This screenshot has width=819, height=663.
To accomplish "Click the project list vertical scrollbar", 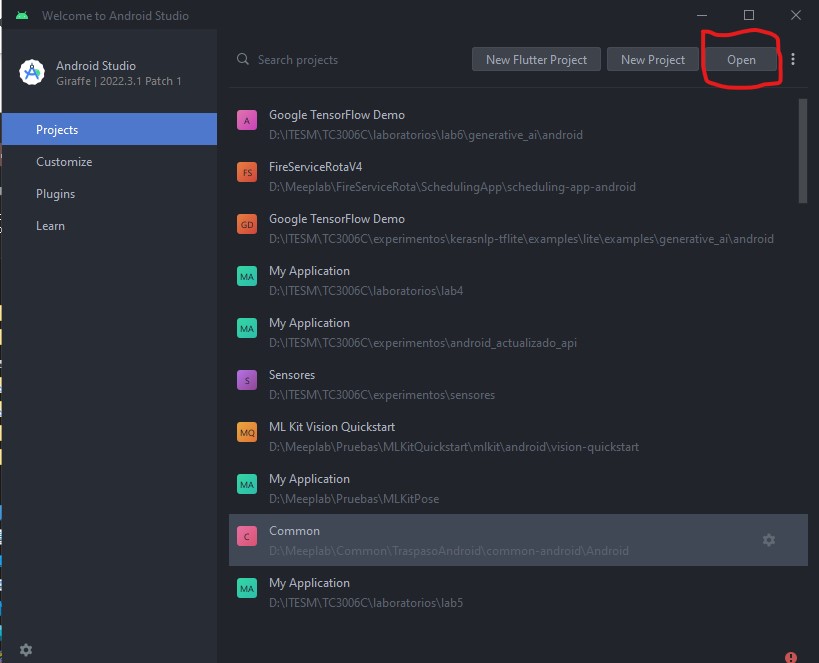I will click(x=803, y=150).
